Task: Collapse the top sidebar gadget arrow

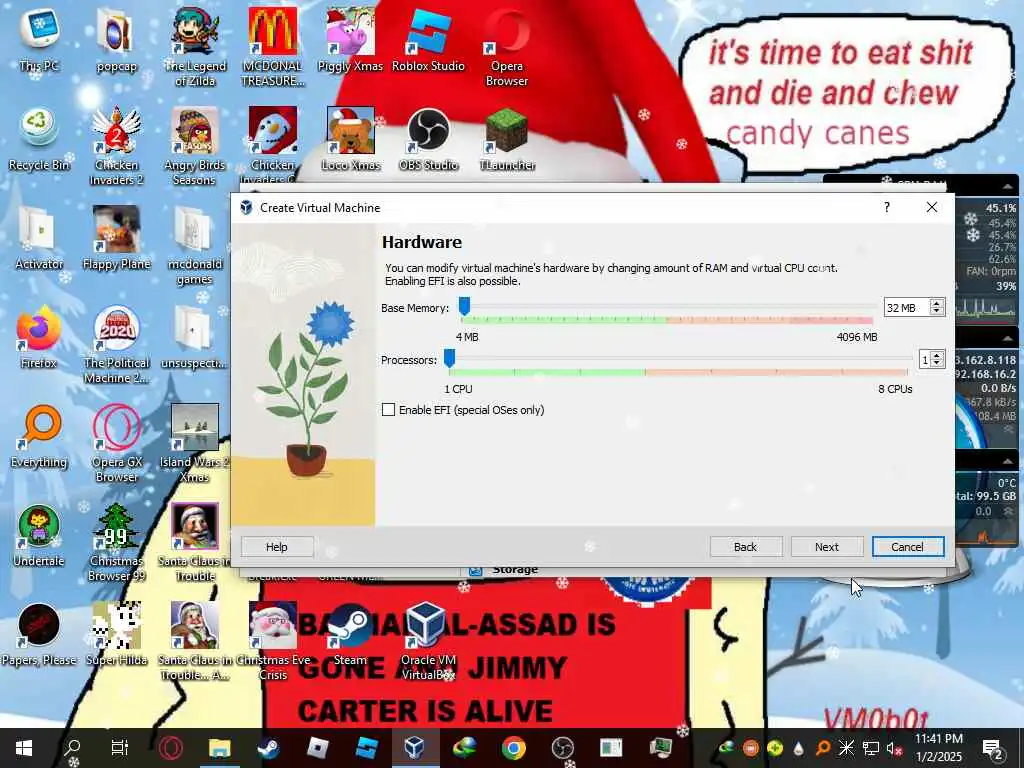Action: click(x=1008, y=186)
